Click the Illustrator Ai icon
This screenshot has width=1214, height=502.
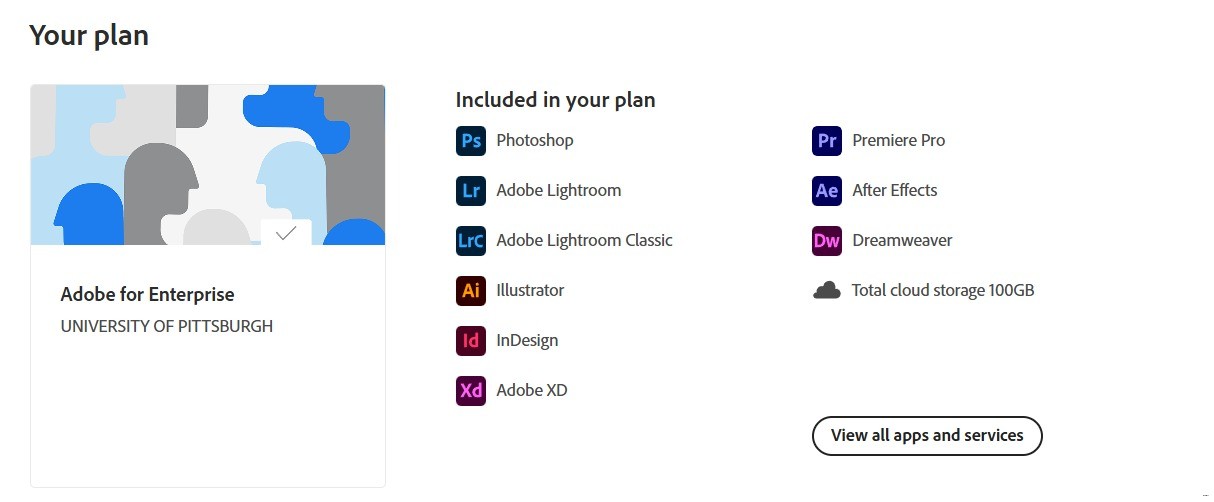tap(471, 291)
